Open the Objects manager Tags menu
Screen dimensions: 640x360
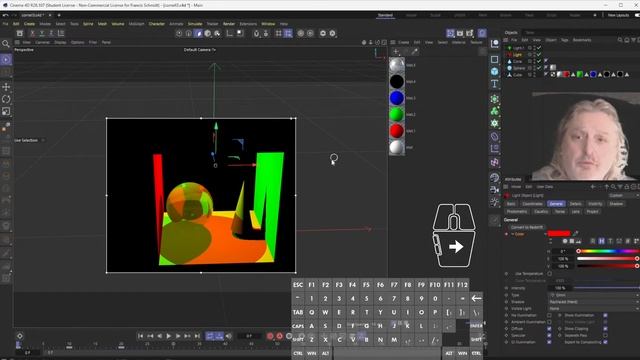click(565, 40)
